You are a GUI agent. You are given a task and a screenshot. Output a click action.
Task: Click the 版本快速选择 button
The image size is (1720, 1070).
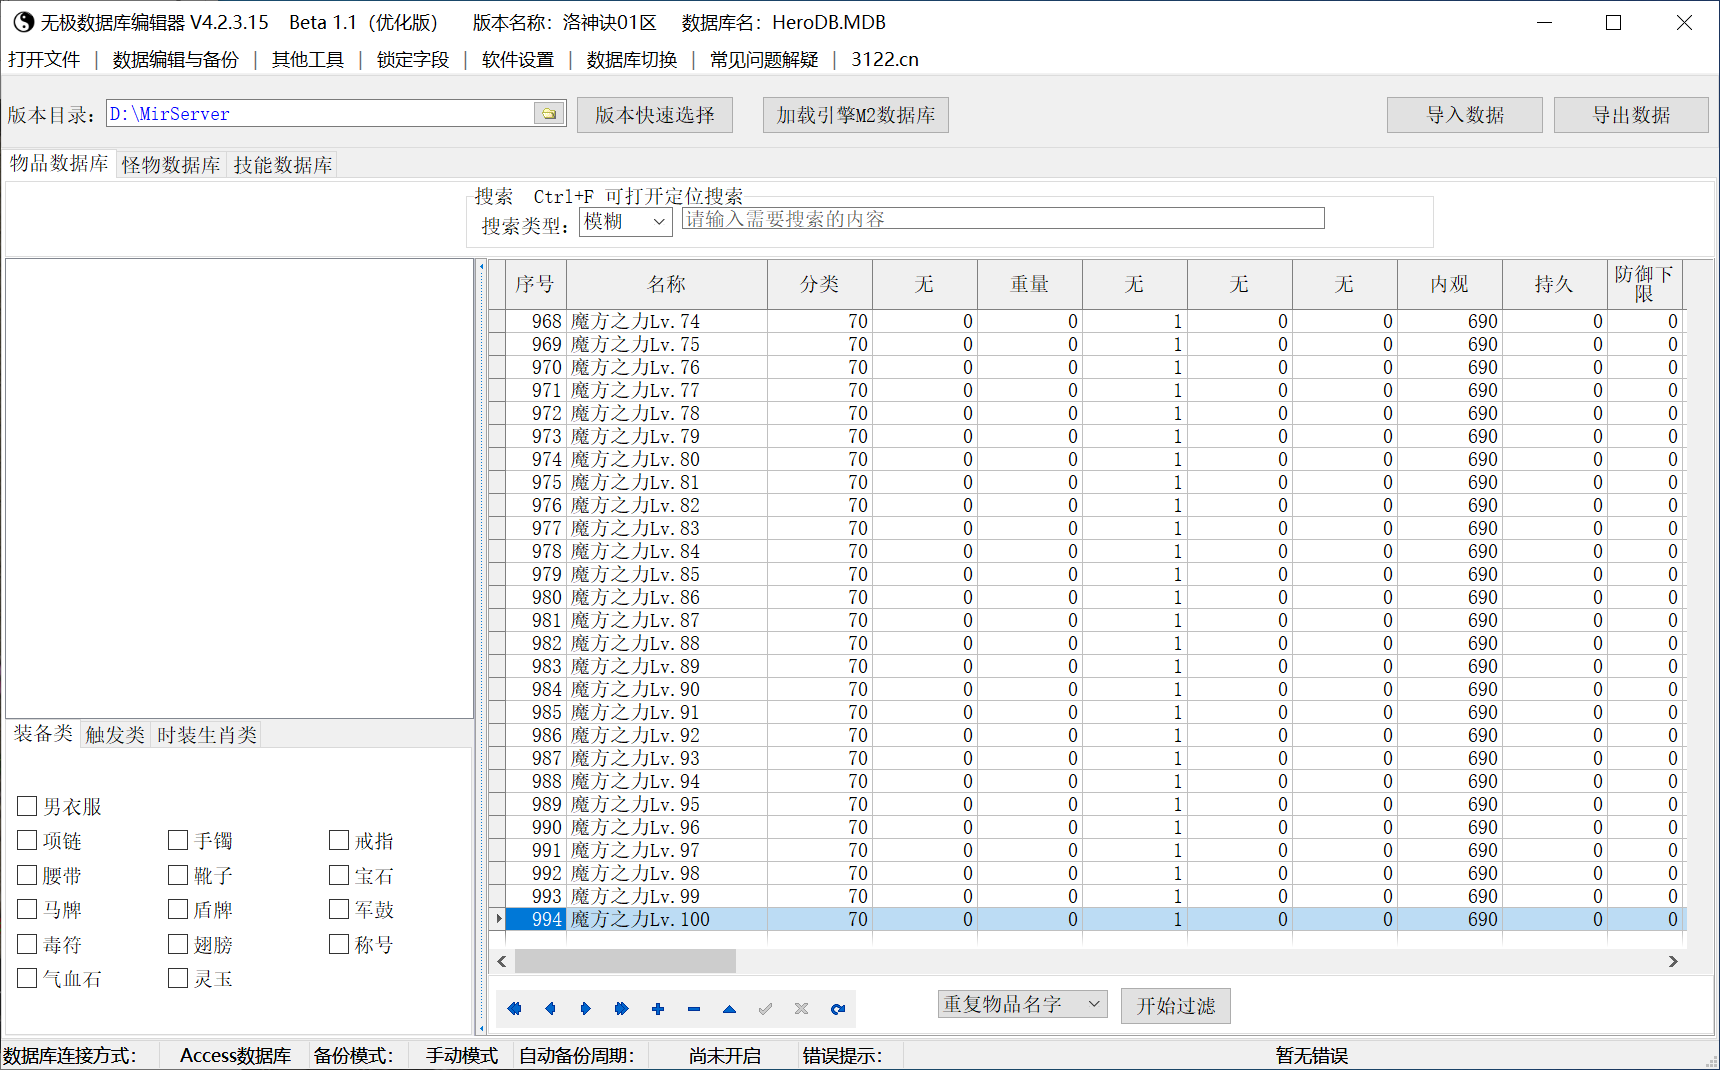tap(655, 115)
